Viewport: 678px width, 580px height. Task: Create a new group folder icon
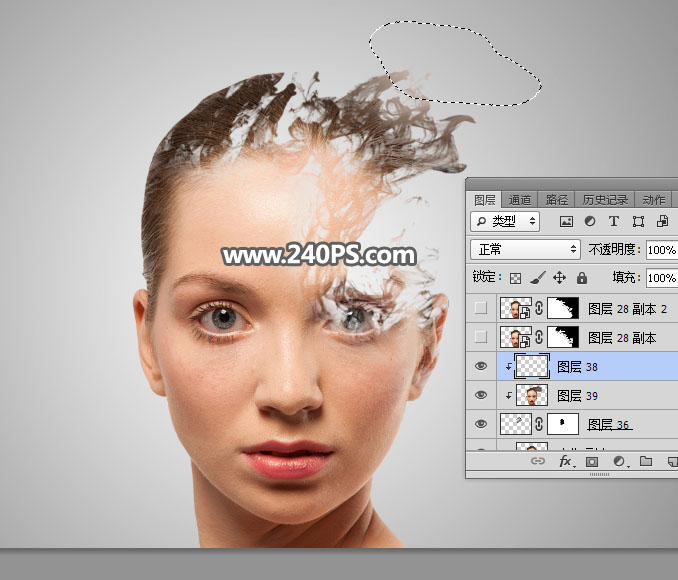[x=646, y=461]
